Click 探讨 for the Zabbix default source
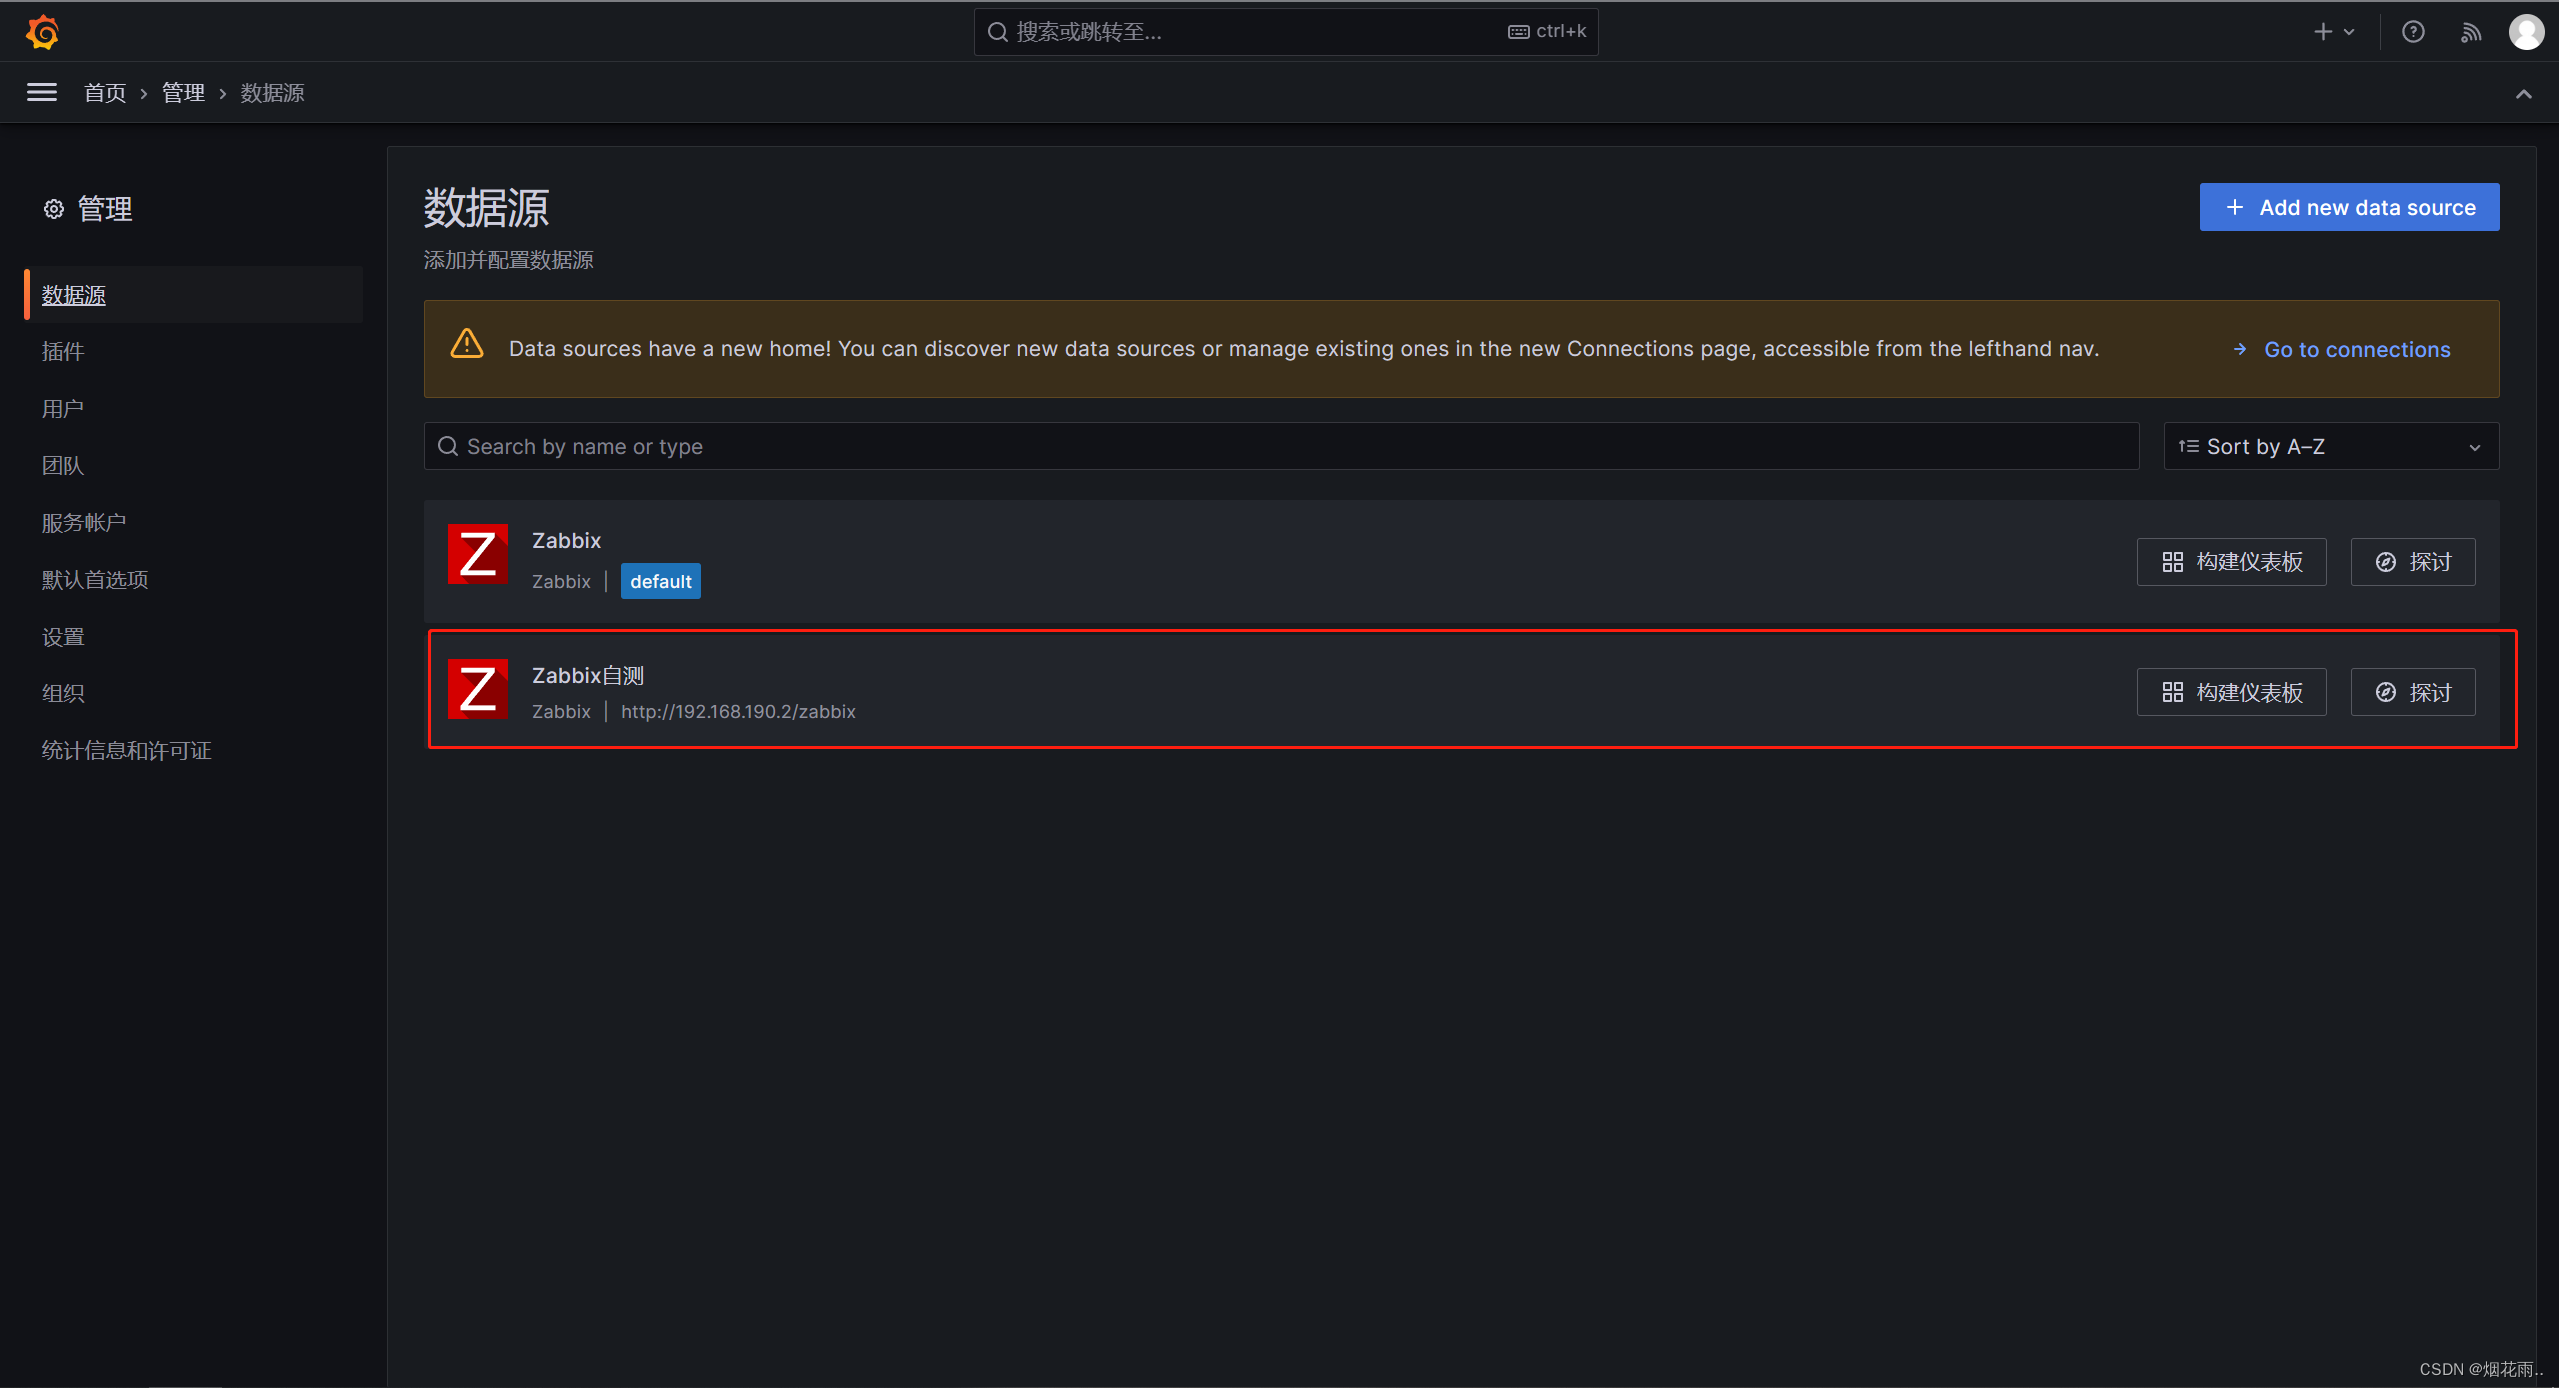Screen dimensions: 2559x1388 (2412, 562)
